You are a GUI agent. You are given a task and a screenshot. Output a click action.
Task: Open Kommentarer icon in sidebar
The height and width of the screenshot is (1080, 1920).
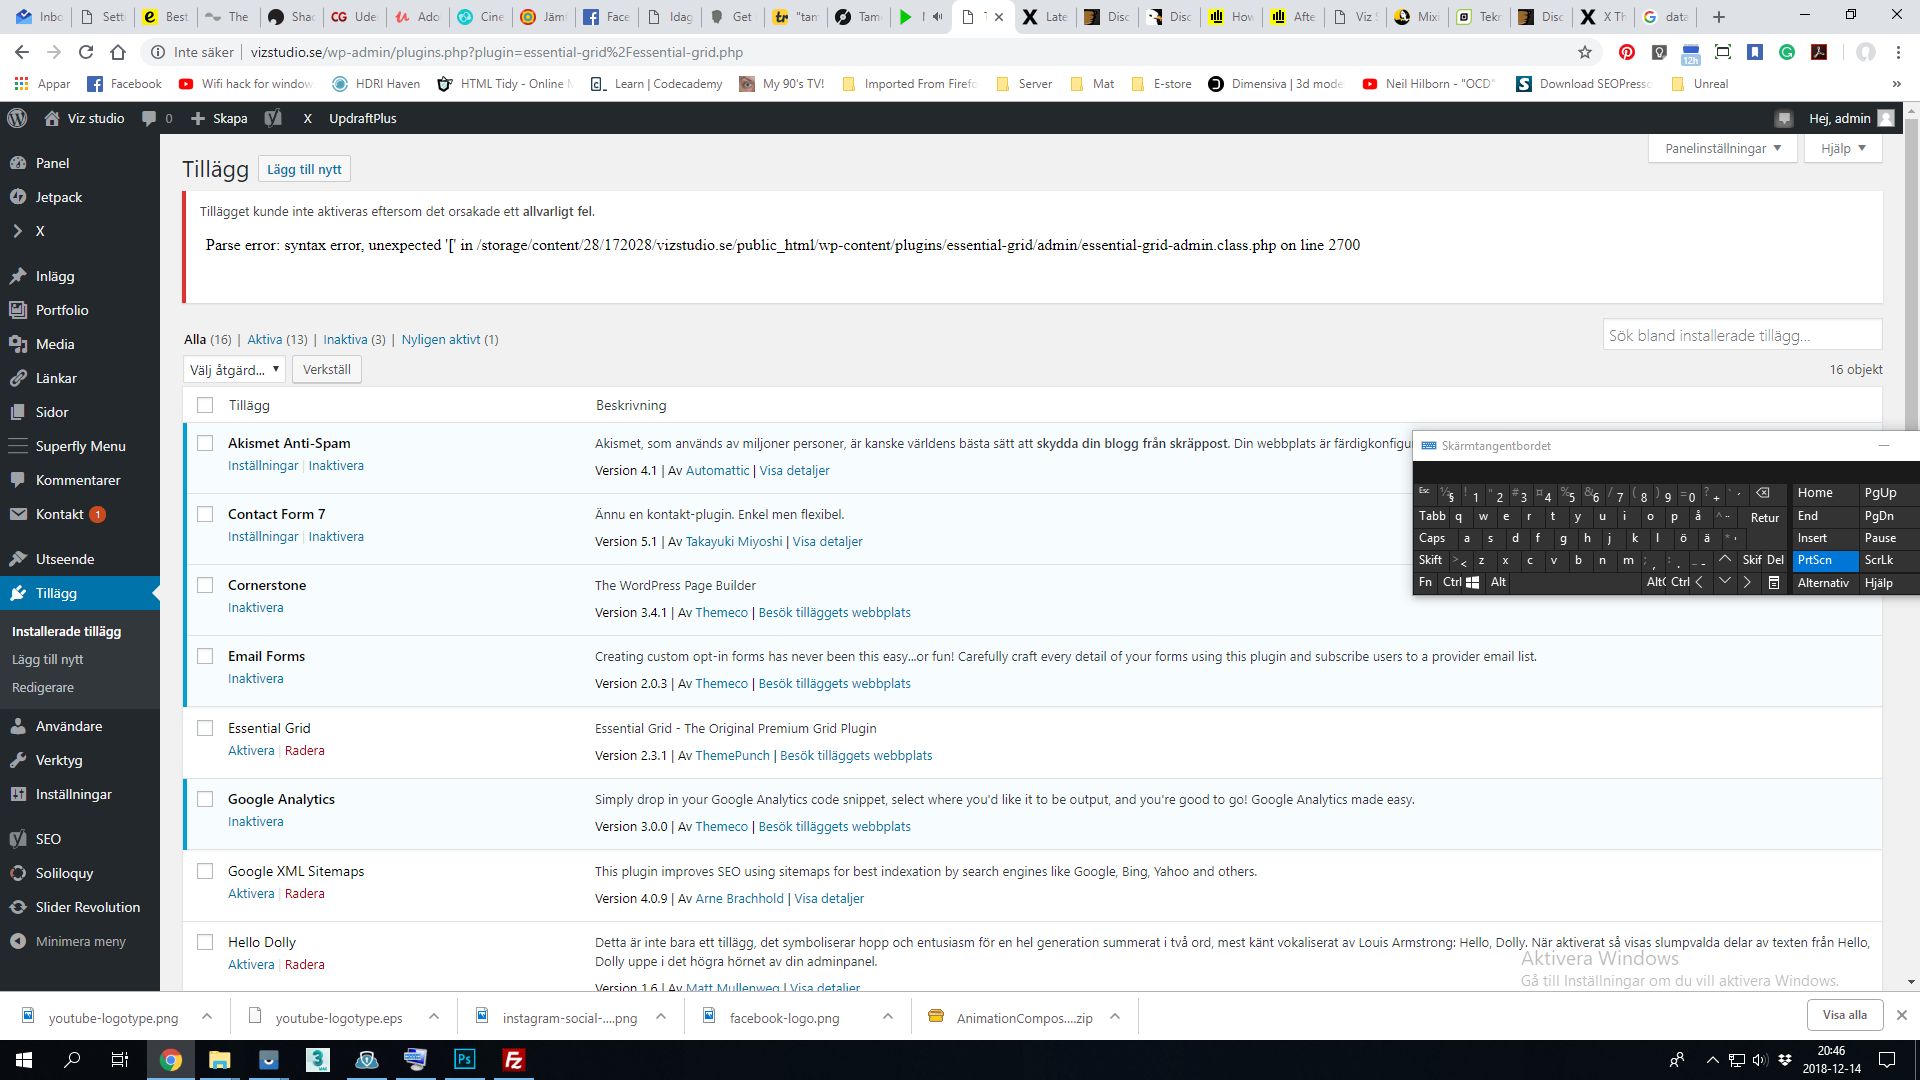coord(18,480)
